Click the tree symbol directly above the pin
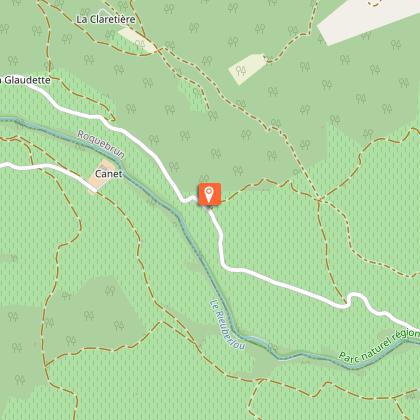Image resolution: width=420 pixels, height=420 pixels. pyautogui.click(x=204, y=178)
